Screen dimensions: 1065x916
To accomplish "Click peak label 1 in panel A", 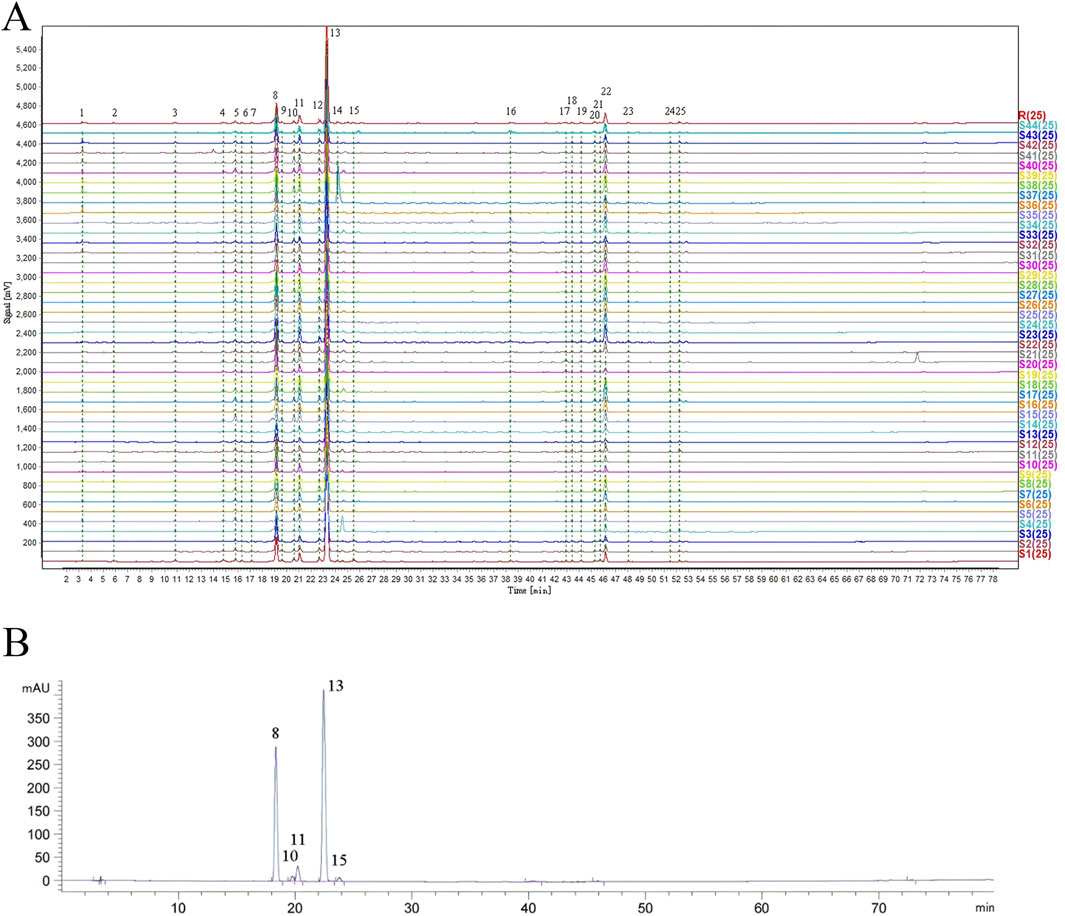I will [x=82, y=113].
